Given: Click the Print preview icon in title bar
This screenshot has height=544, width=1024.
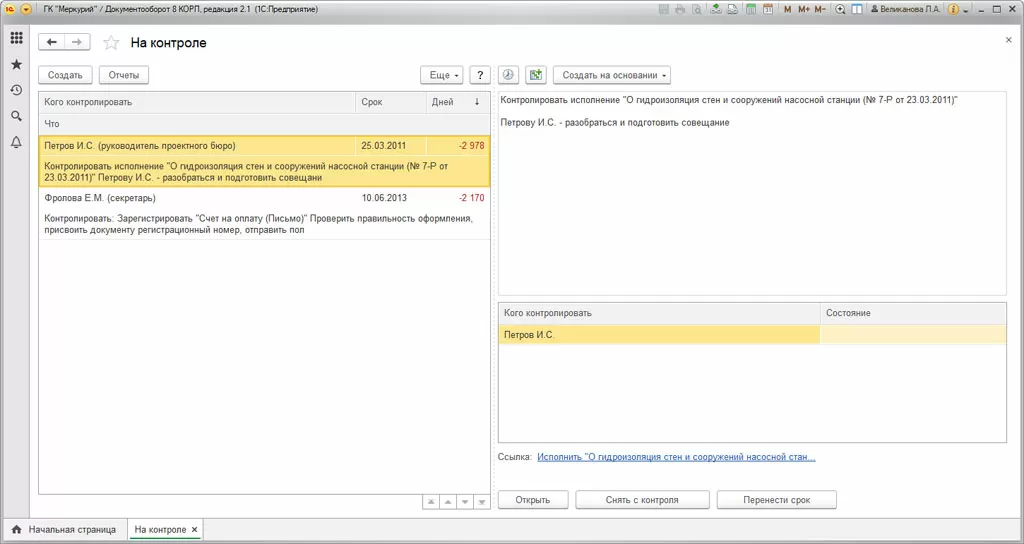Looking at the screenshot, I should (697, 10).
